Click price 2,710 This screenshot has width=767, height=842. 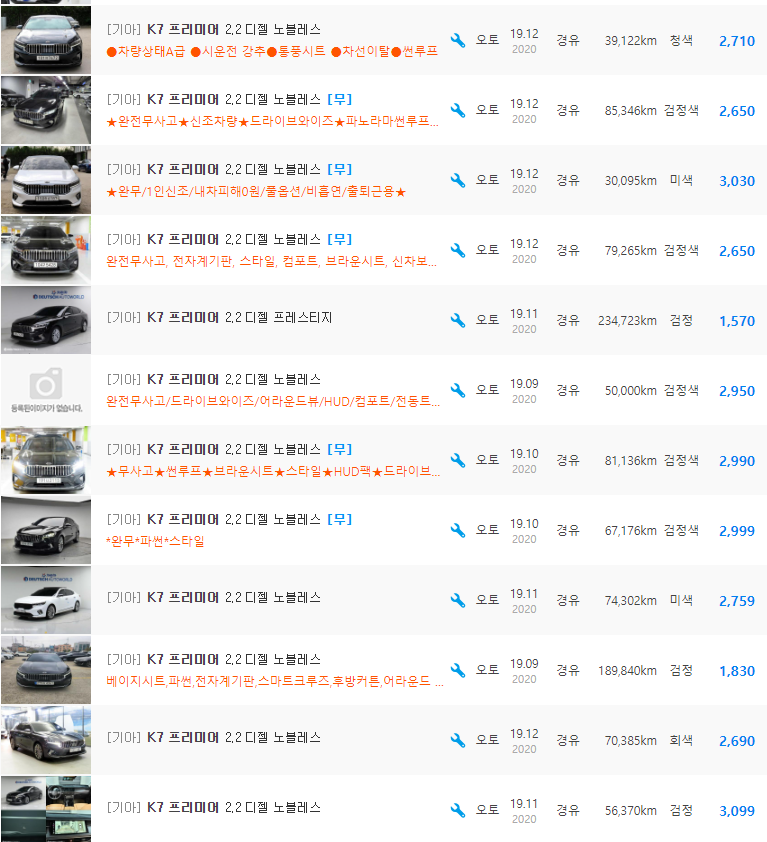[737, 41]
